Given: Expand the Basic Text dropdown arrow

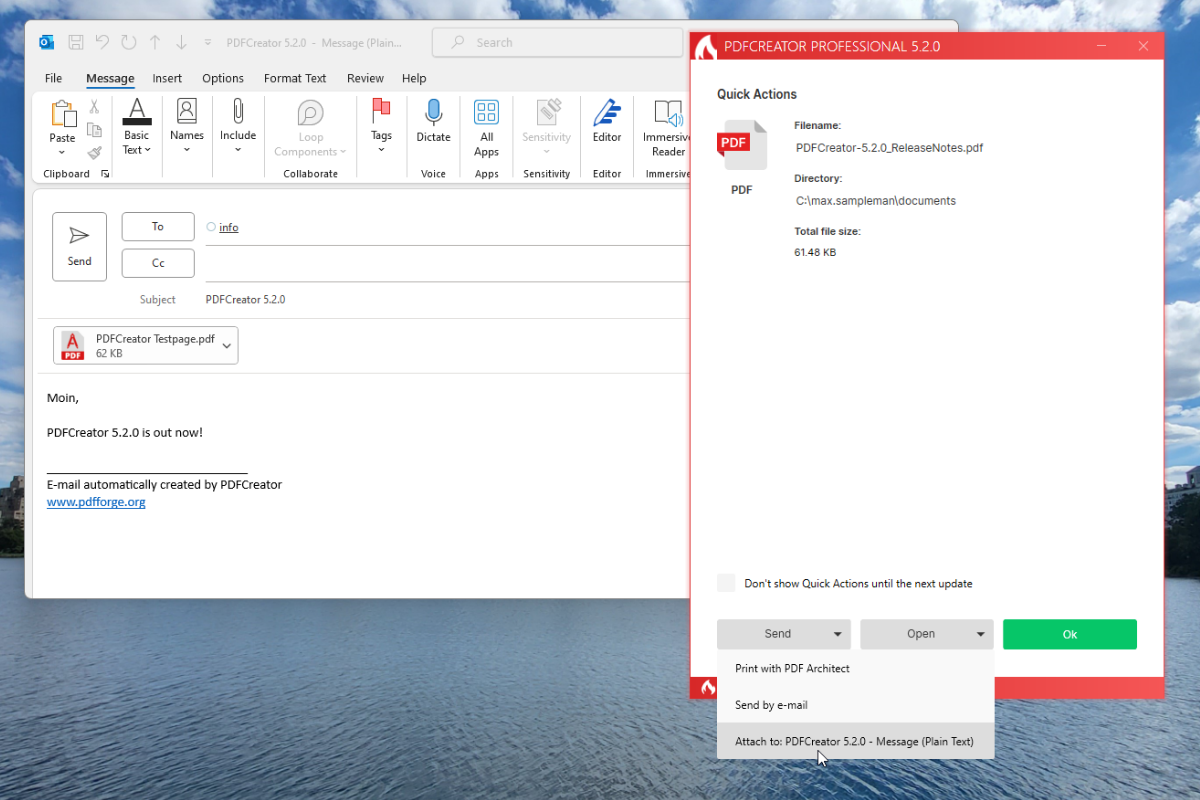Looking at the screenshot, I should point(147,150).
